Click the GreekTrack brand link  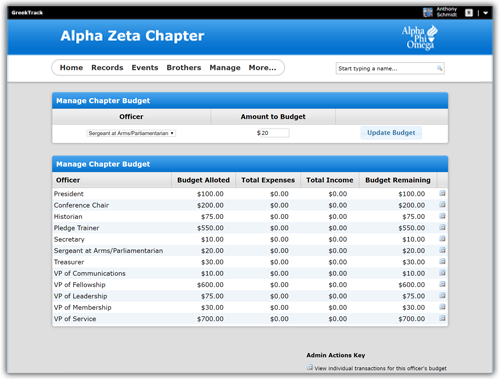point(27,13)
